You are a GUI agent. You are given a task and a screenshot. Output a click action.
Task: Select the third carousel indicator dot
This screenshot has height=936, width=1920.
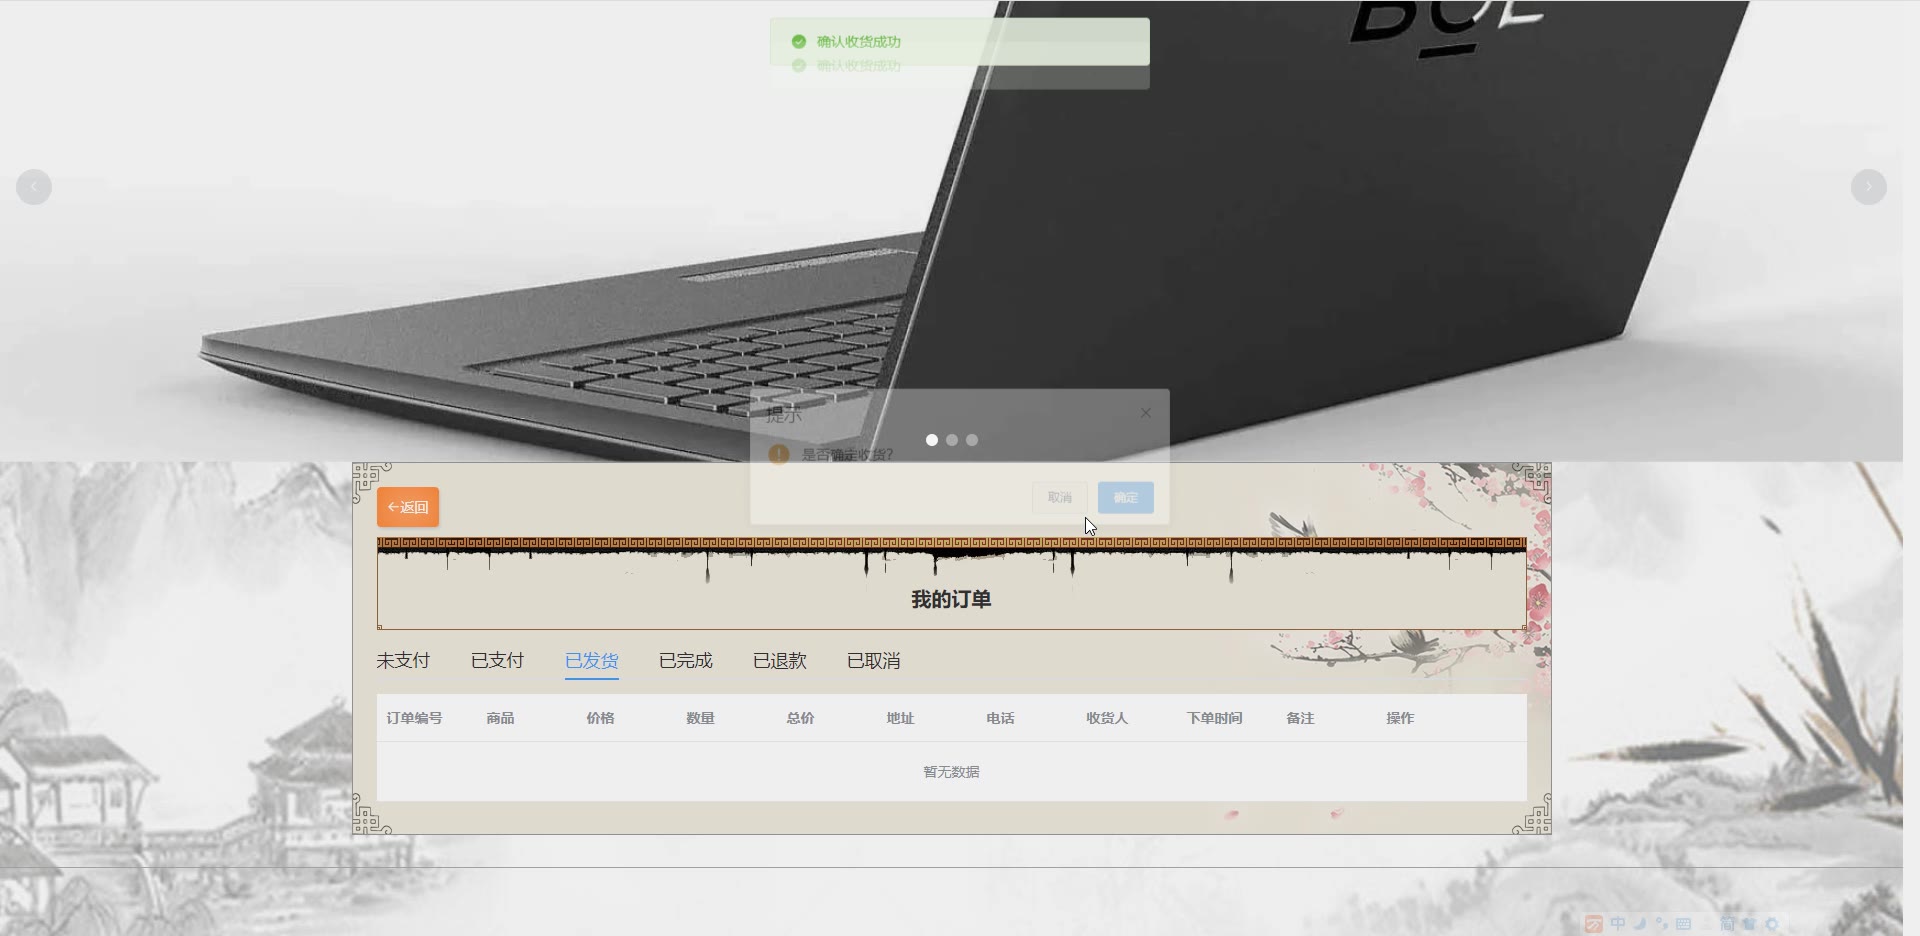972,440
